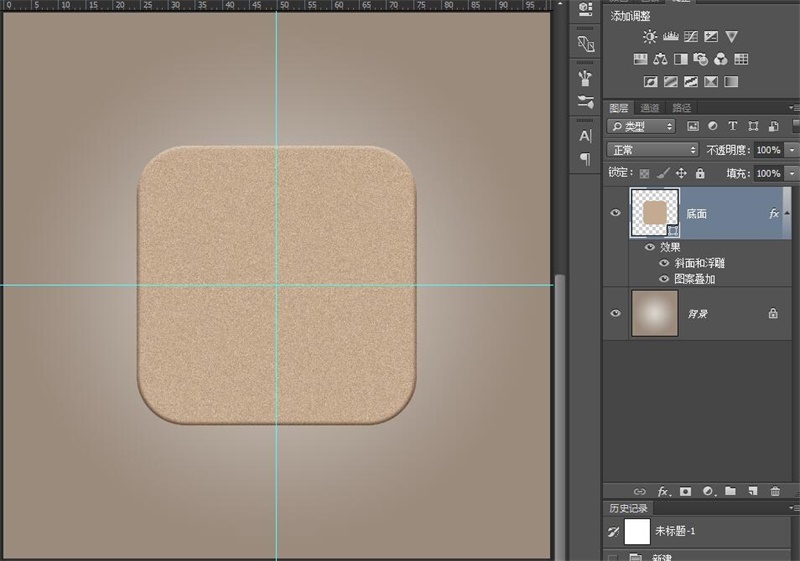The width and height of the screenshot is (800, 561).
Task: Click the 填充 value field
Action: pos(769,173)
